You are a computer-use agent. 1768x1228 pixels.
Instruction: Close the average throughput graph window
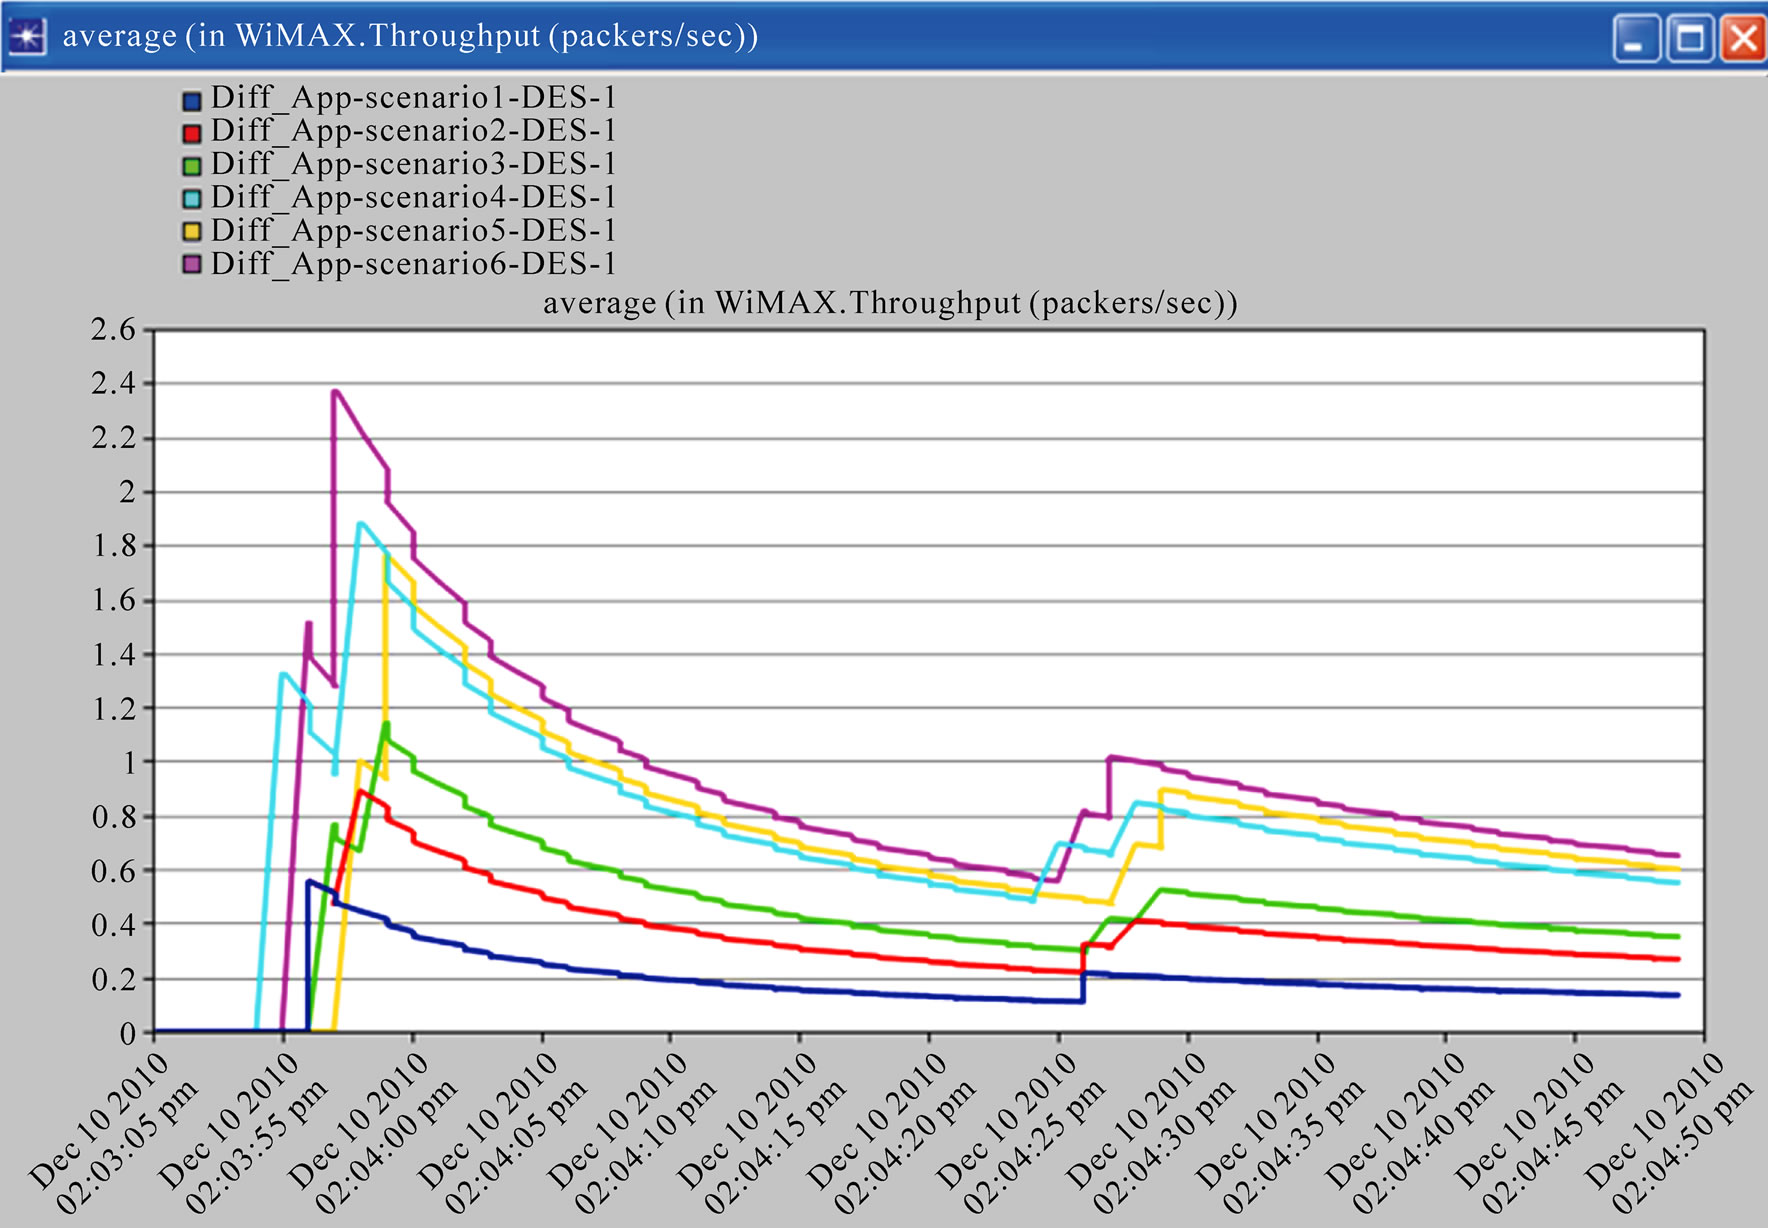pos(1743,39)
